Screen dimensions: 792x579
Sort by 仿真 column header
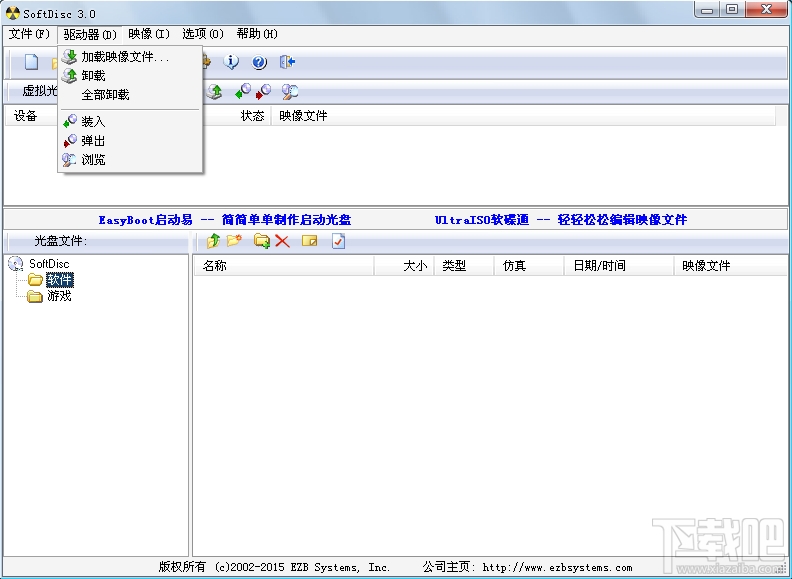point(529,265)
